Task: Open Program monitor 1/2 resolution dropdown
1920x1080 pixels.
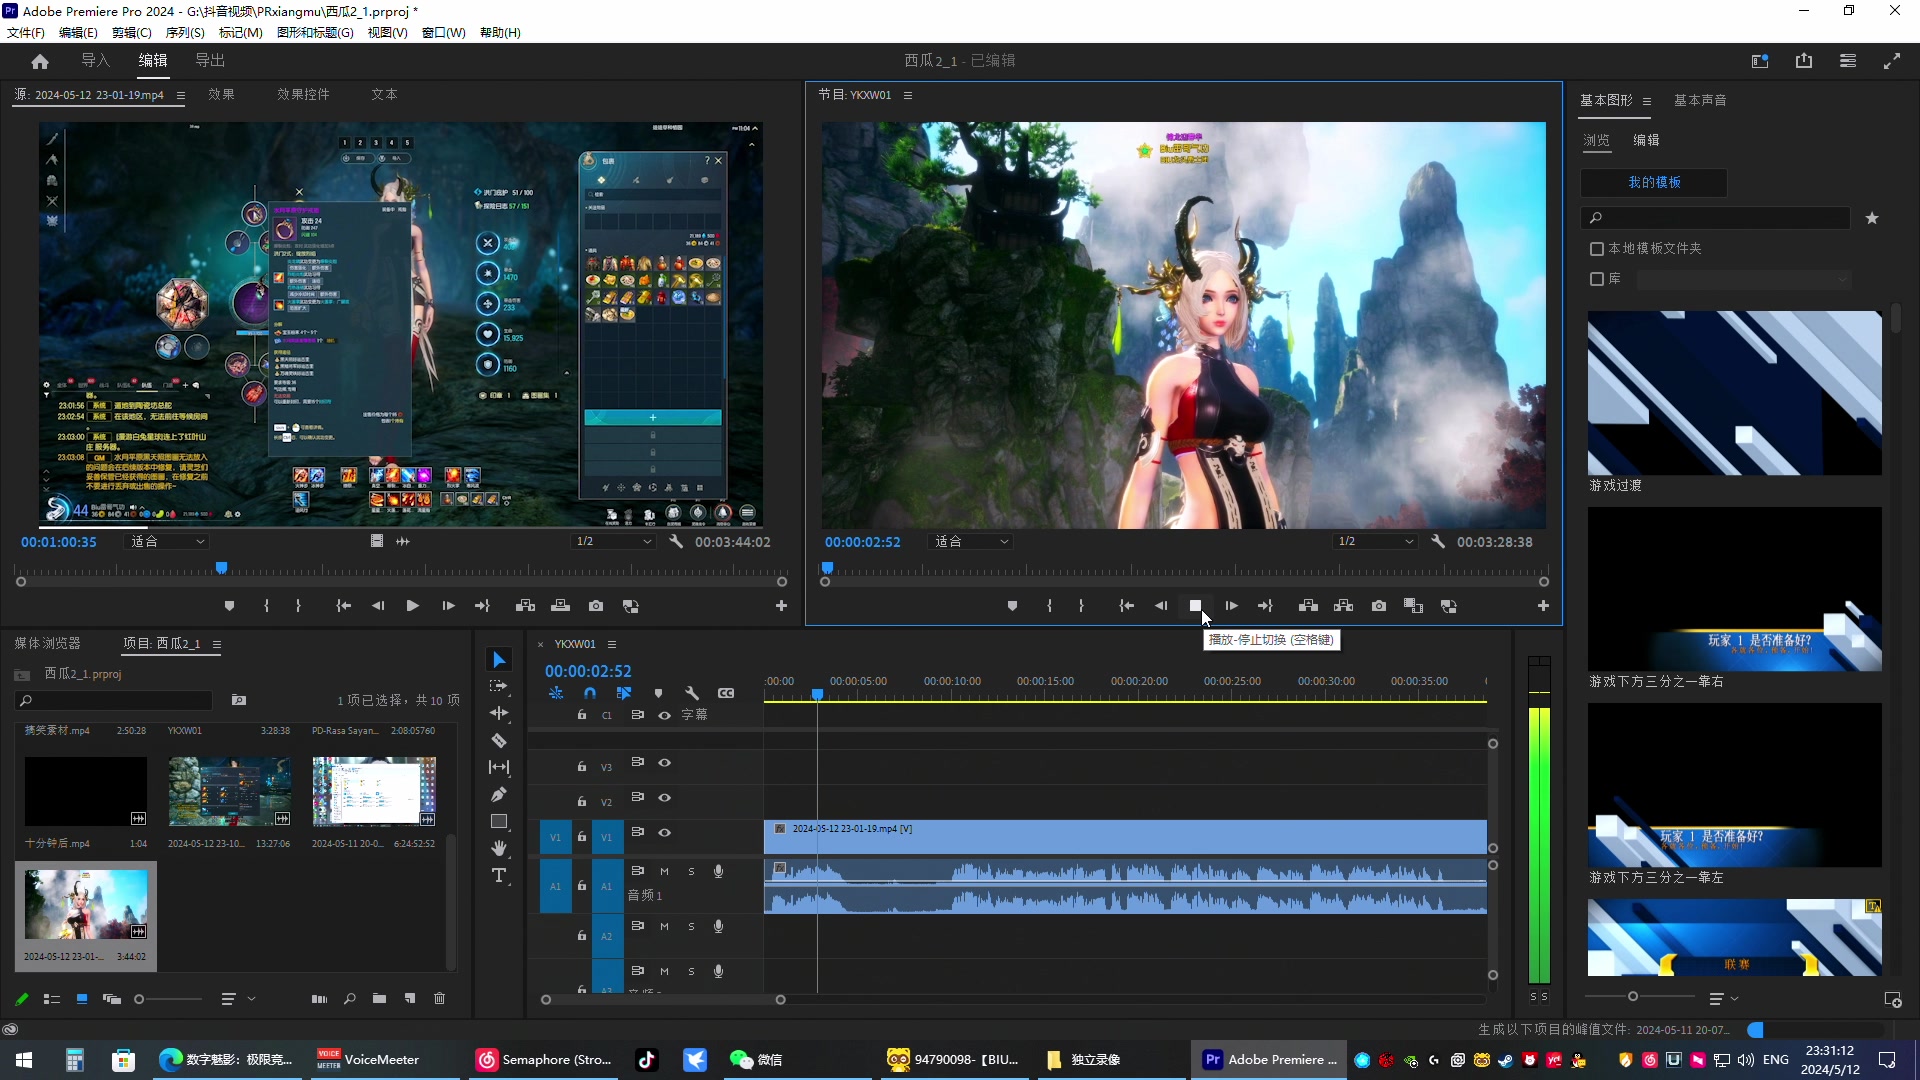Action: 1376,541
